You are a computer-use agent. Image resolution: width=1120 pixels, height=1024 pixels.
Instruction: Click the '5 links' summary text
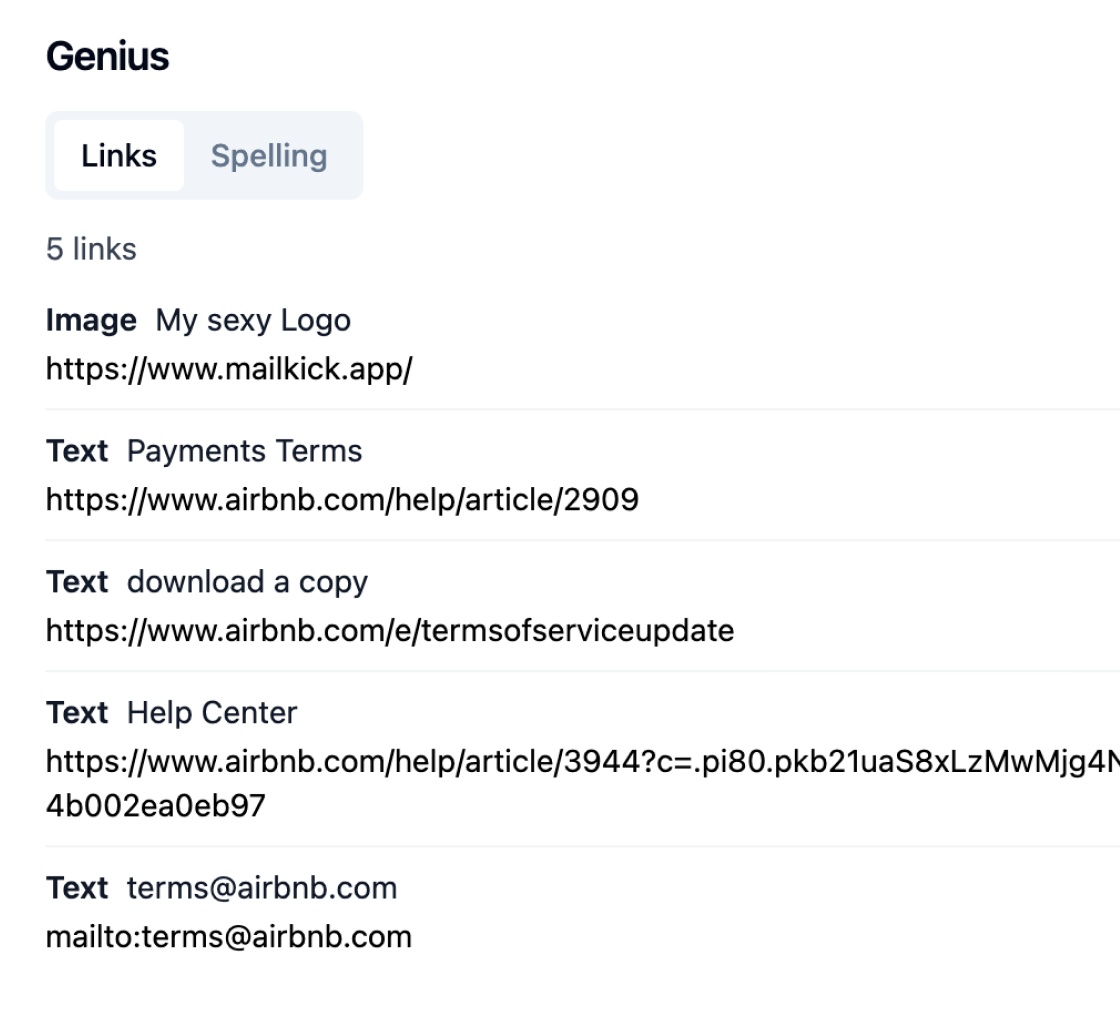tap(90, 249)
